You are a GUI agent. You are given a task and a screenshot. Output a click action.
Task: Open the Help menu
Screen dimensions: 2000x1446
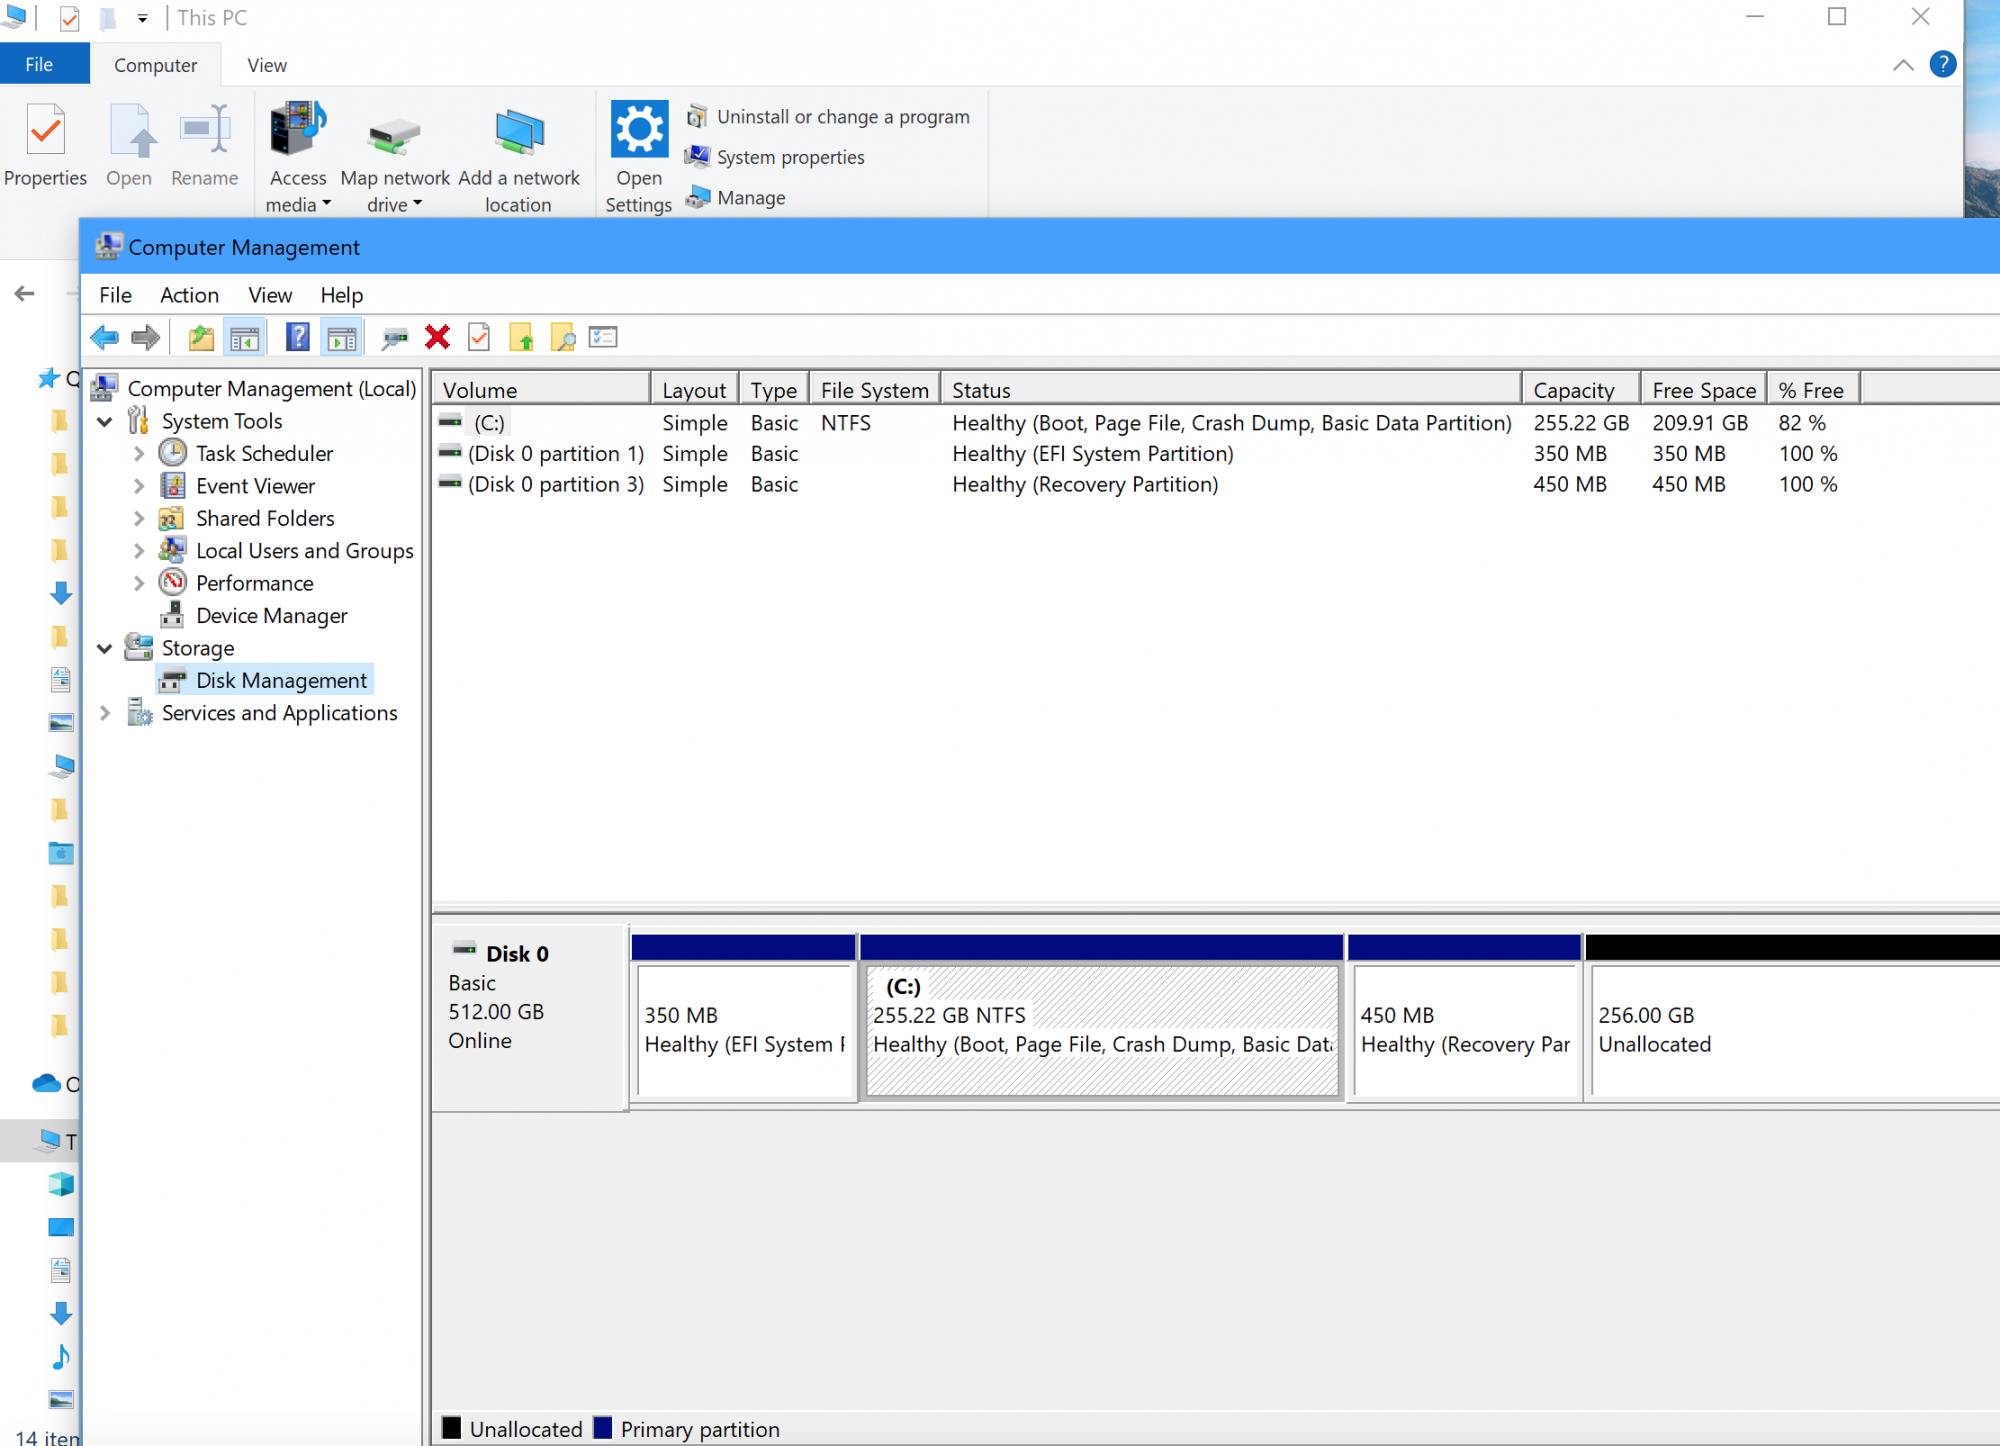click(341, 295)
